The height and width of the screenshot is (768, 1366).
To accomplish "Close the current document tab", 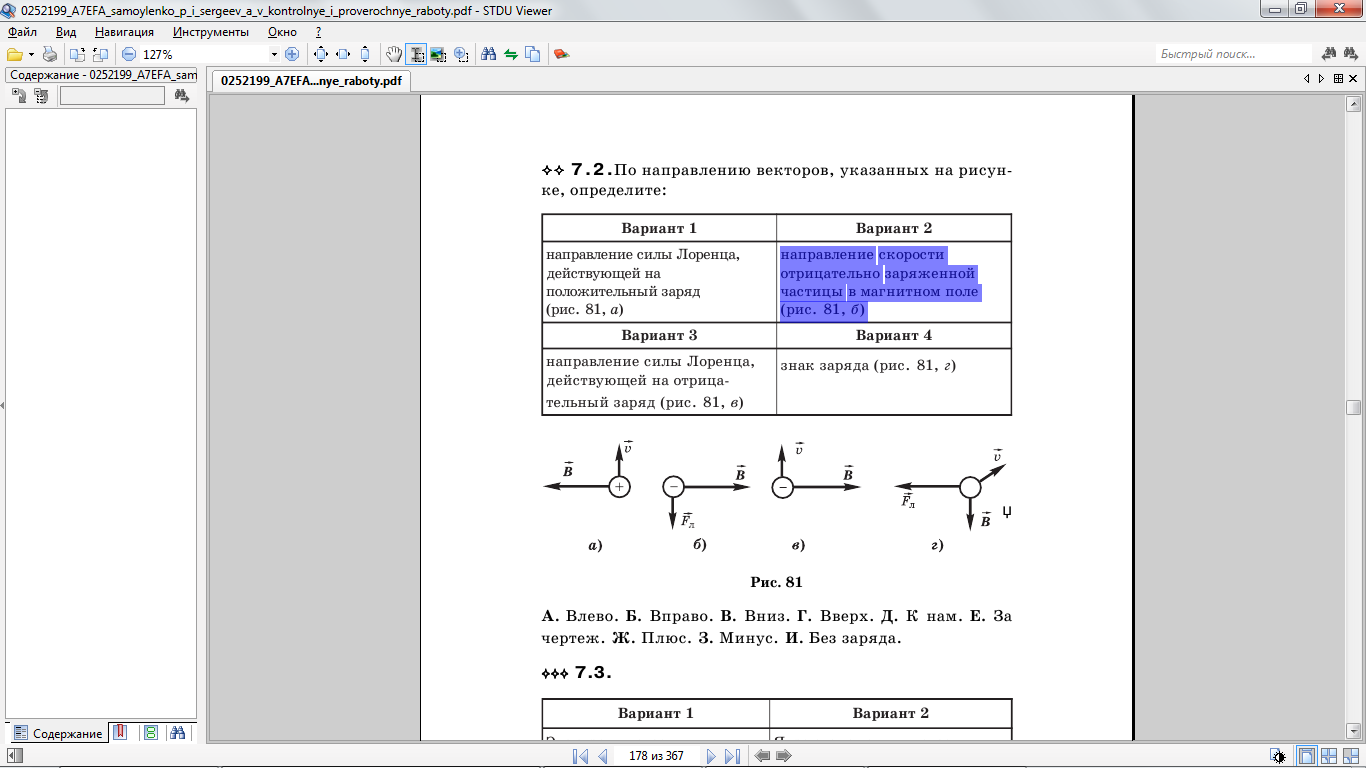I will (x=1353, y=78).
